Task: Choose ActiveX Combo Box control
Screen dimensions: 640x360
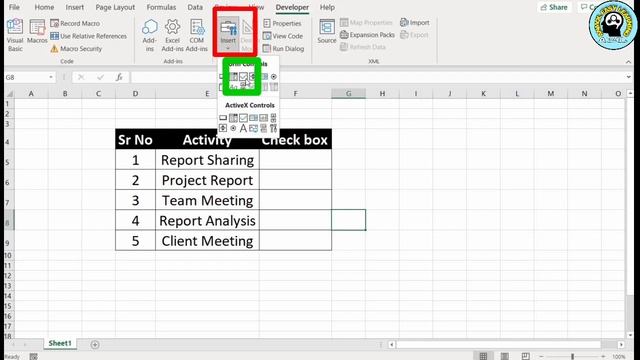Action: pyautogui.click(x=233, y=118)
